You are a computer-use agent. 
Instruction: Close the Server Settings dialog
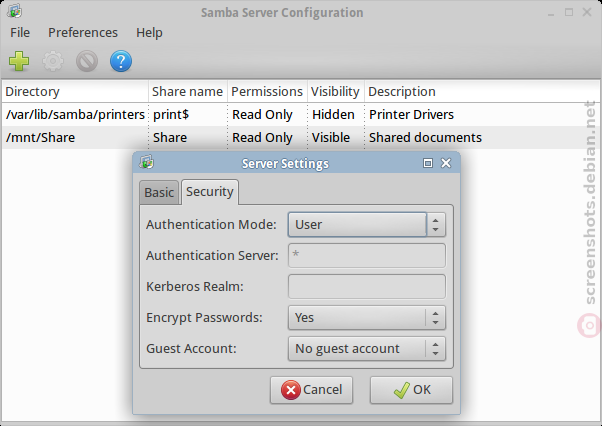pyautogui.click(x=446, y=163)
